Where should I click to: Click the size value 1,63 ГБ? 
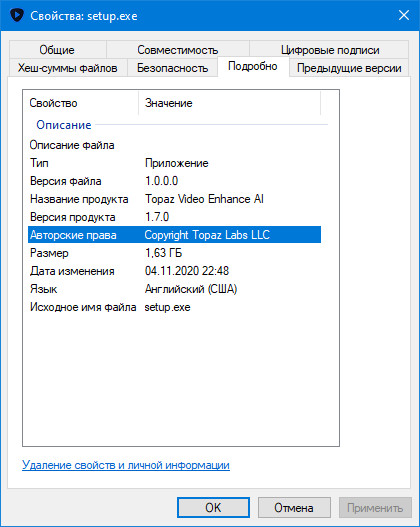pyautogui.click(x=163, y=253)
